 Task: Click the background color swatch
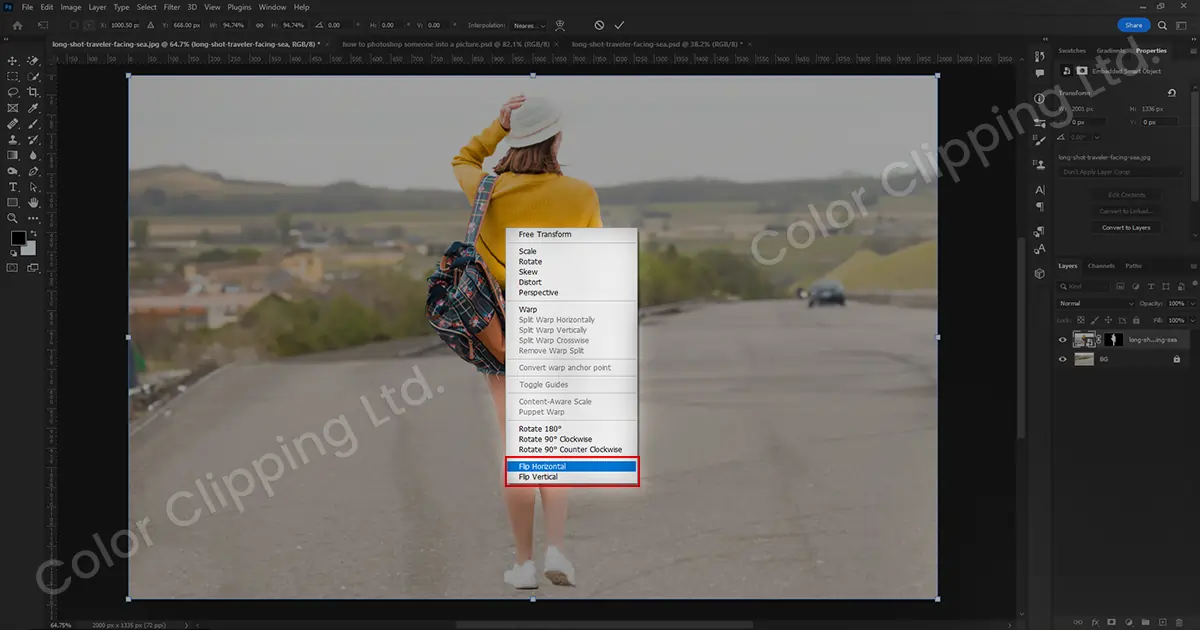pyautogui.click(x=29, y=249)
